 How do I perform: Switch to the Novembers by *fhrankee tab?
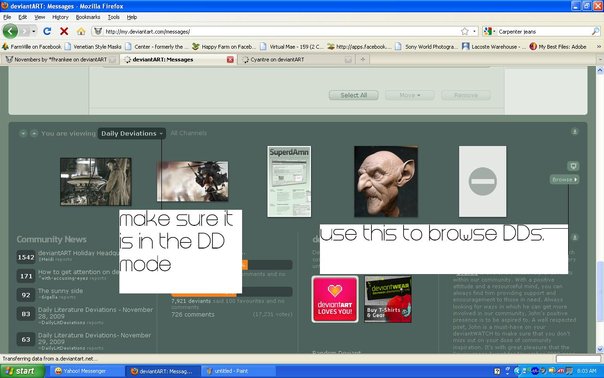60,59
